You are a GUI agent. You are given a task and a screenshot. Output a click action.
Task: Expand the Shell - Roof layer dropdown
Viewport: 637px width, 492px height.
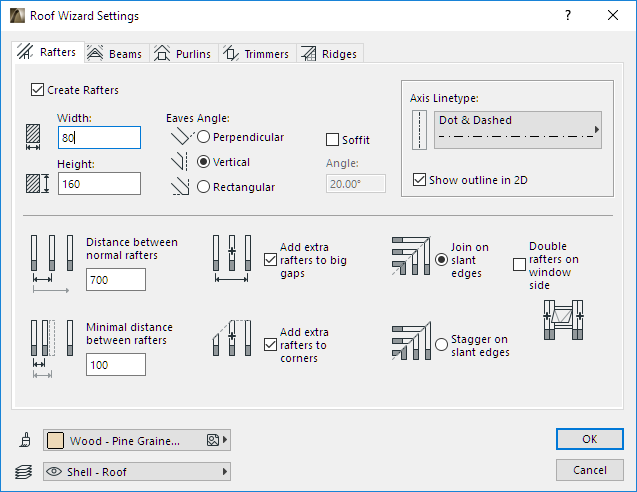137,471
